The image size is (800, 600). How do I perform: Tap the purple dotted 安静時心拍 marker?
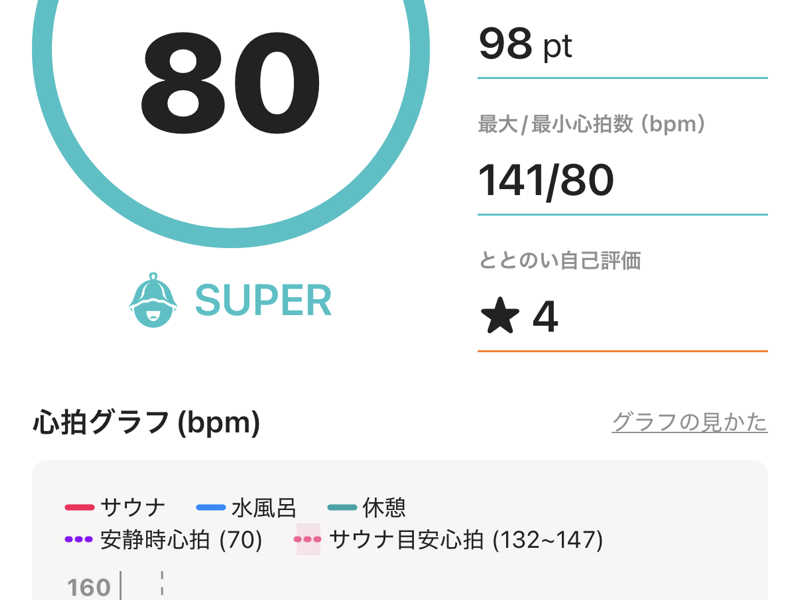tap(79, 540)
